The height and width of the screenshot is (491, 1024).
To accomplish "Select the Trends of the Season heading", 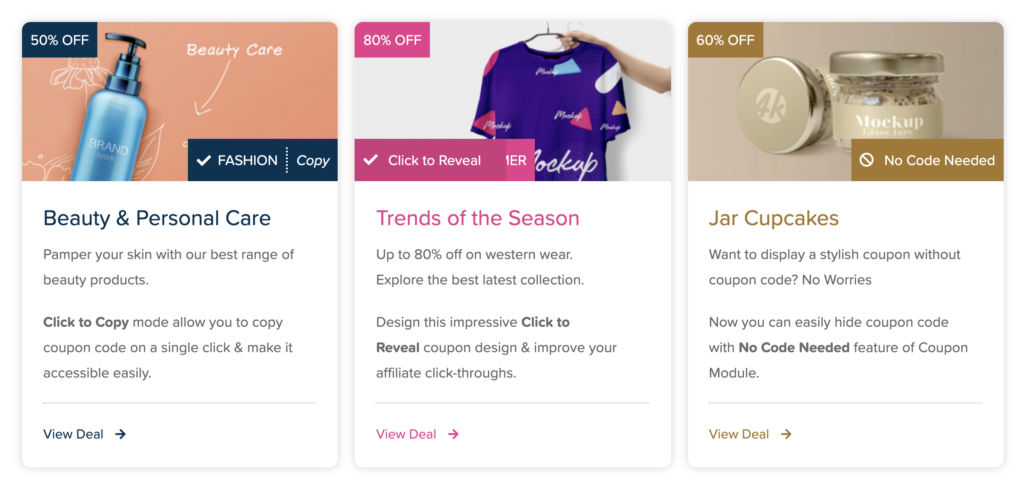I will pos(477,218).
